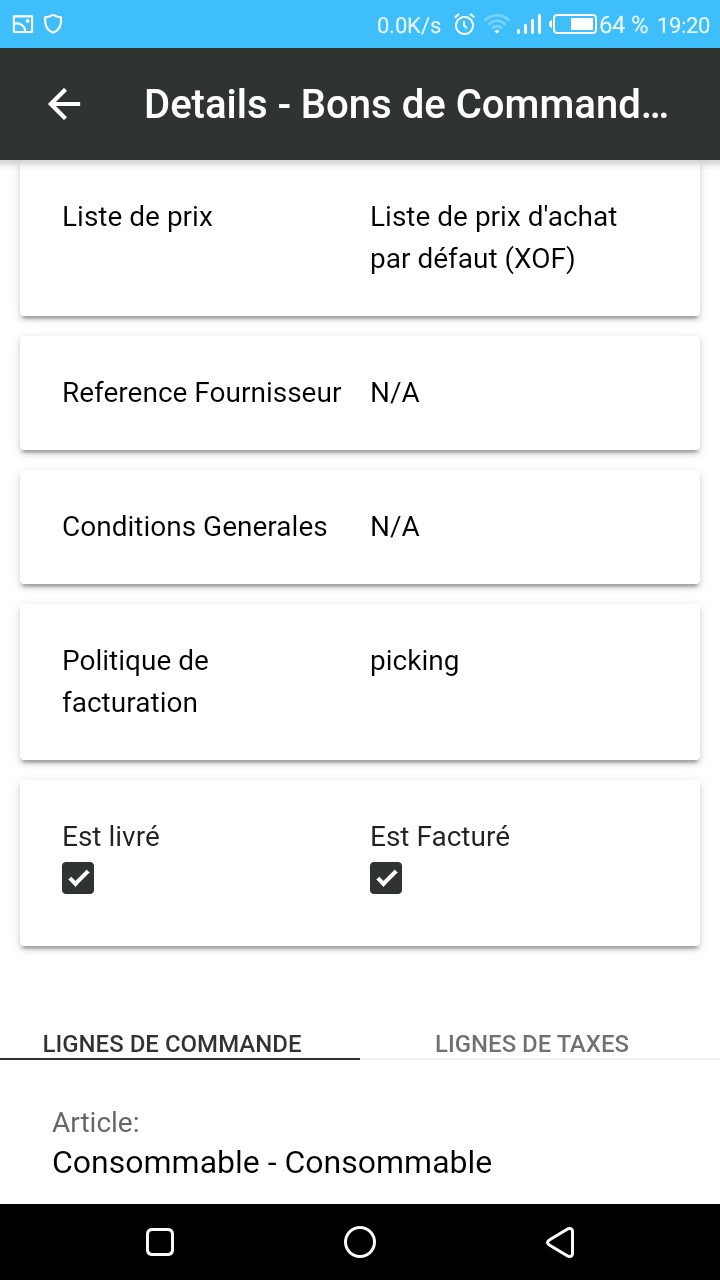The height and width of the screenshot is (1280, 720).
Task: Tap the Details - Bons de Commande title
Action: [x=405, y=104]
